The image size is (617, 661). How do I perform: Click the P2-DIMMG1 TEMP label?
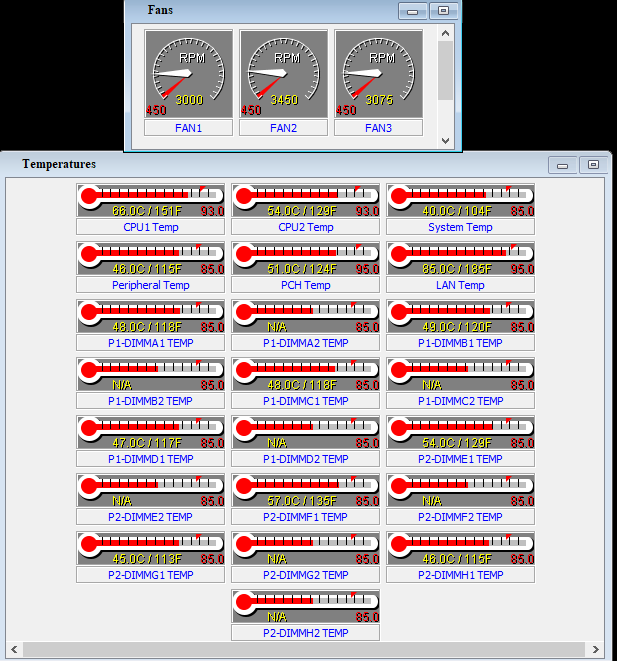click(x=150, y=575)
